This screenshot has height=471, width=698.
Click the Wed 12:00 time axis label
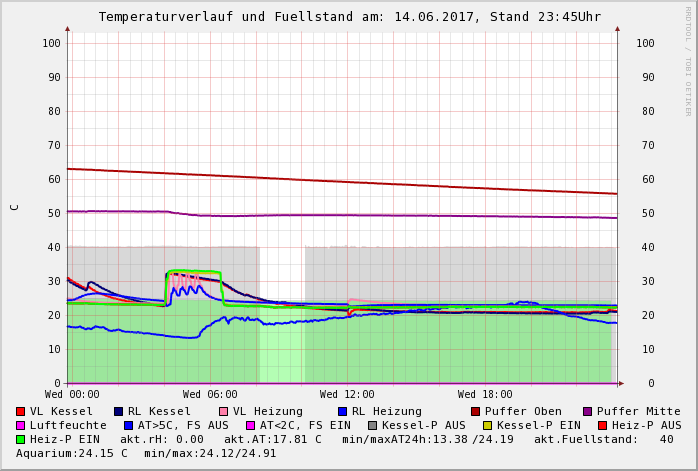point(347,395)
